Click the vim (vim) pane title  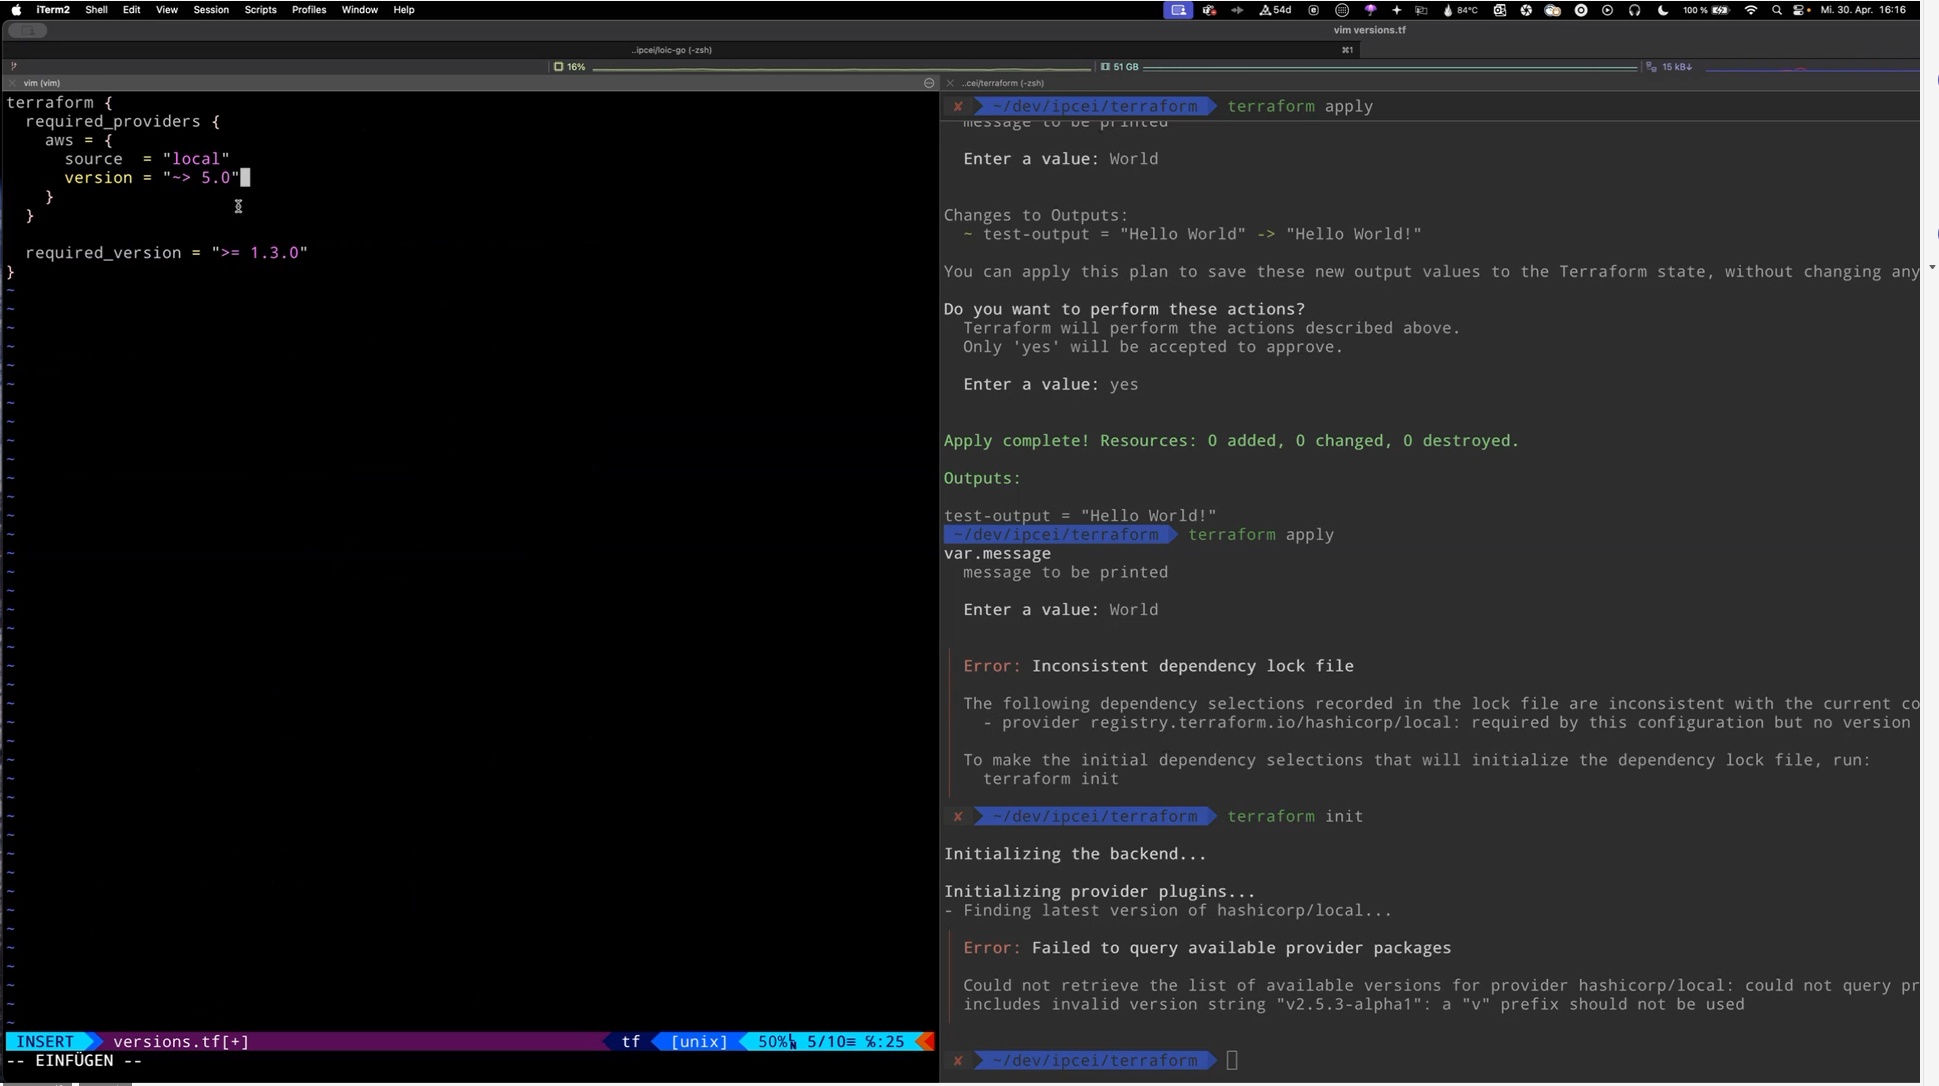coord(42,83)
